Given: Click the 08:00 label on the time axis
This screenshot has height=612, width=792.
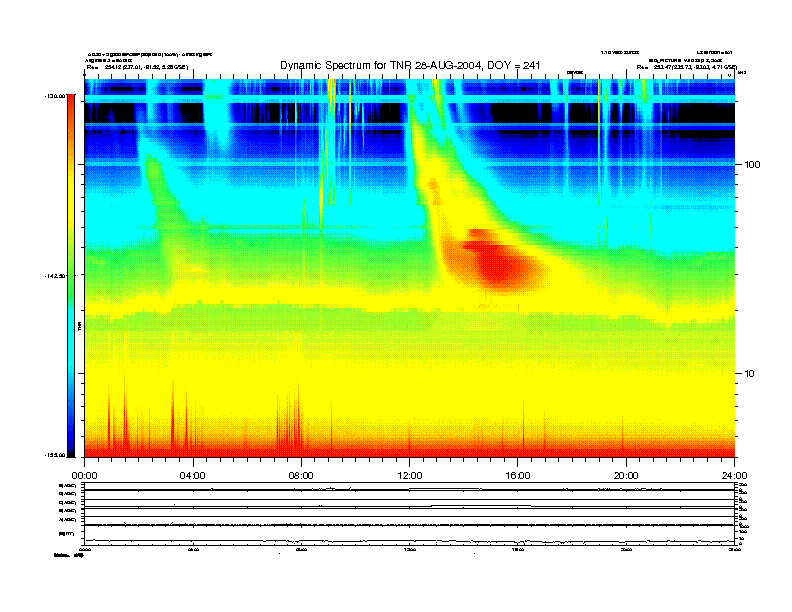Looking at the screenshot, I should click(x=301, y=476).
